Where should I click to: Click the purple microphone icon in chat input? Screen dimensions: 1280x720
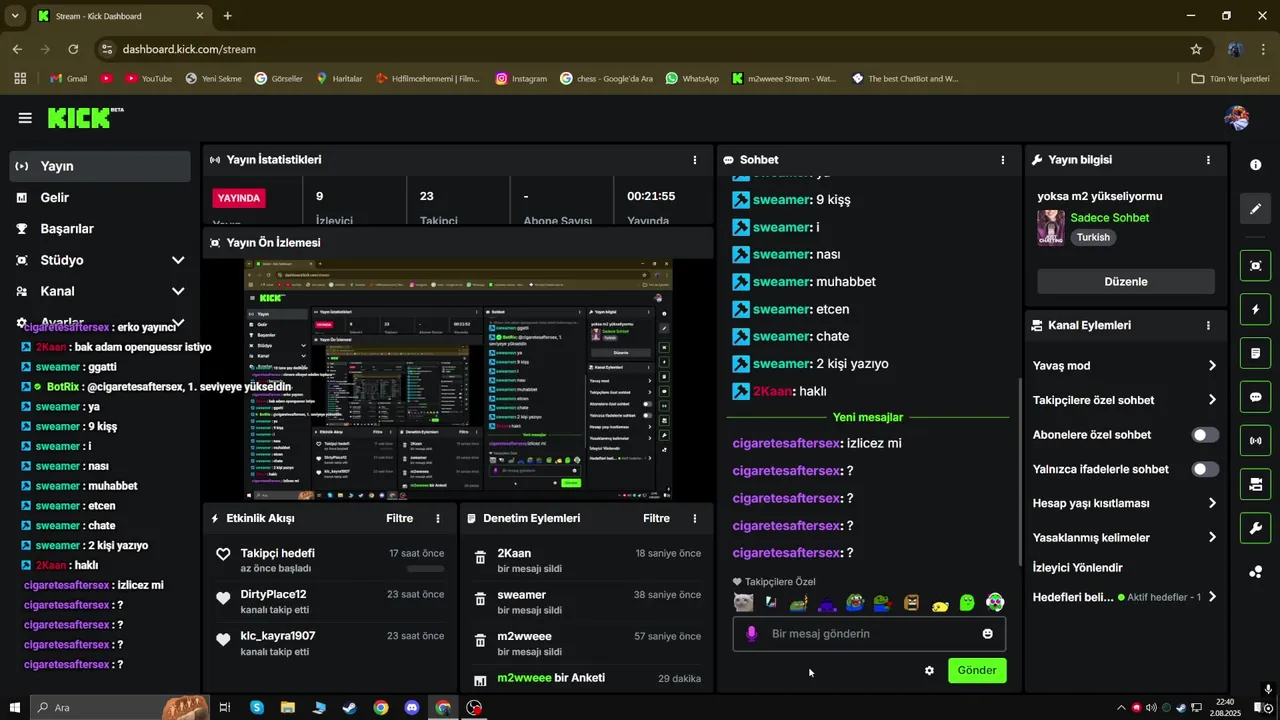pos(752,634)
